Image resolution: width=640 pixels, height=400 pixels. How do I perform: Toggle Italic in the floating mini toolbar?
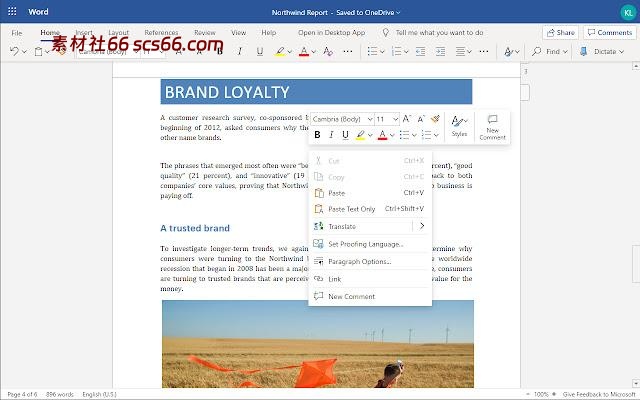(331, 135)
